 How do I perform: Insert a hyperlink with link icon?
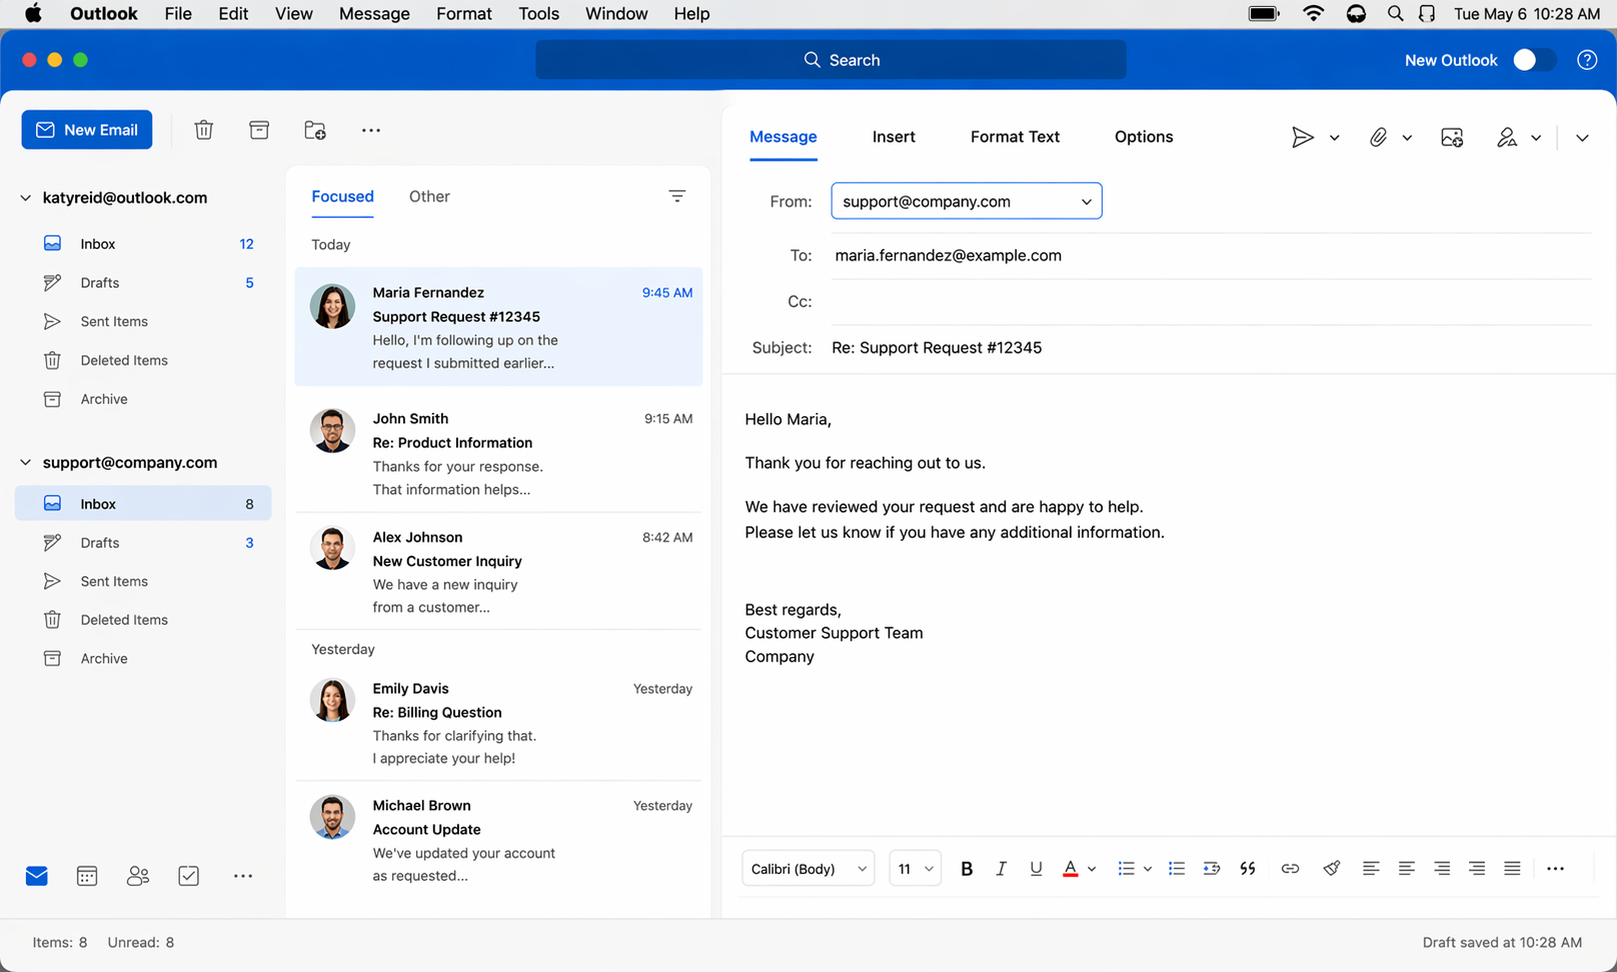pos(1290,868)
